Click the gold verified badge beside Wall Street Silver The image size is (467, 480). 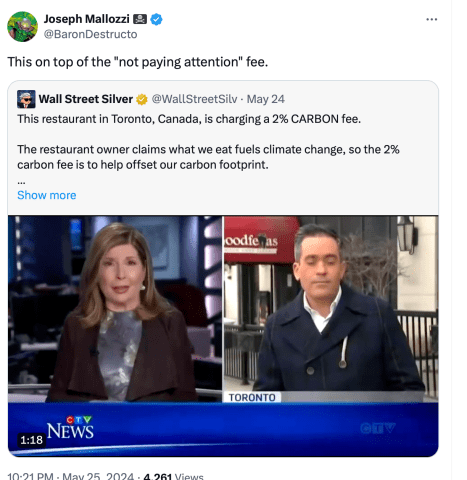click(x=142, y=99)
